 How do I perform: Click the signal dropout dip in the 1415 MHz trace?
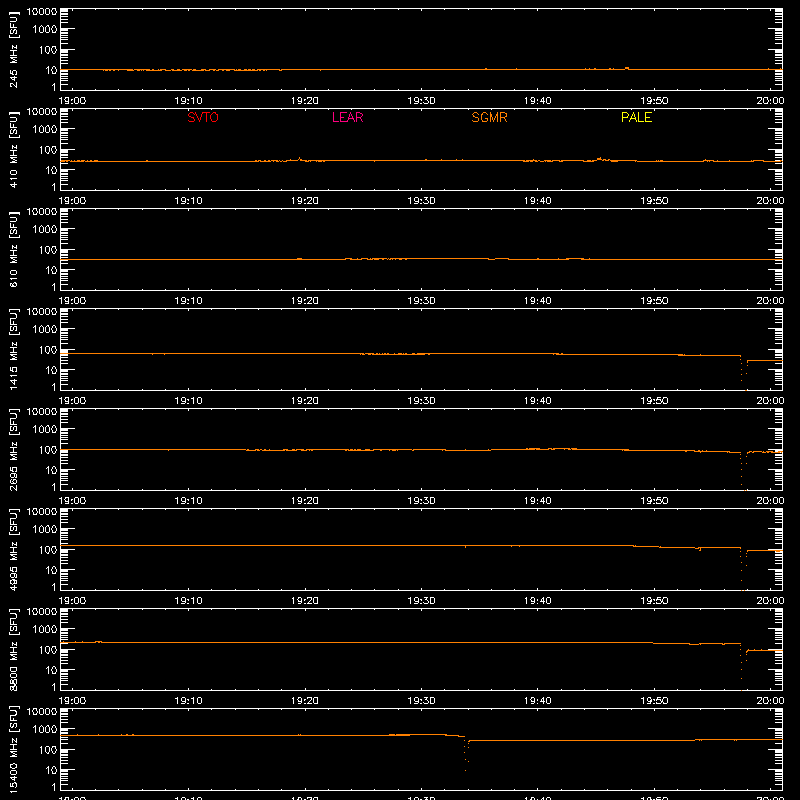click(743, 372)
